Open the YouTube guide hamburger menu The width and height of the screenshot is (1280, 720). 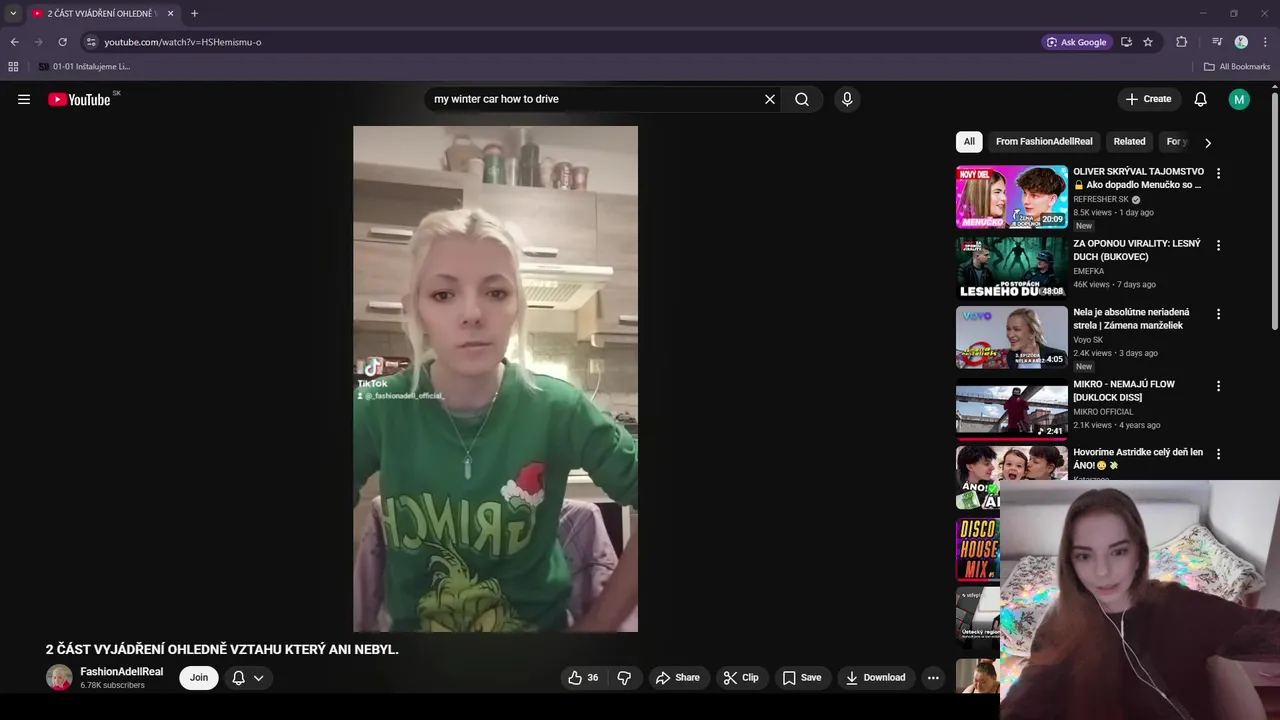pos(24,99)
